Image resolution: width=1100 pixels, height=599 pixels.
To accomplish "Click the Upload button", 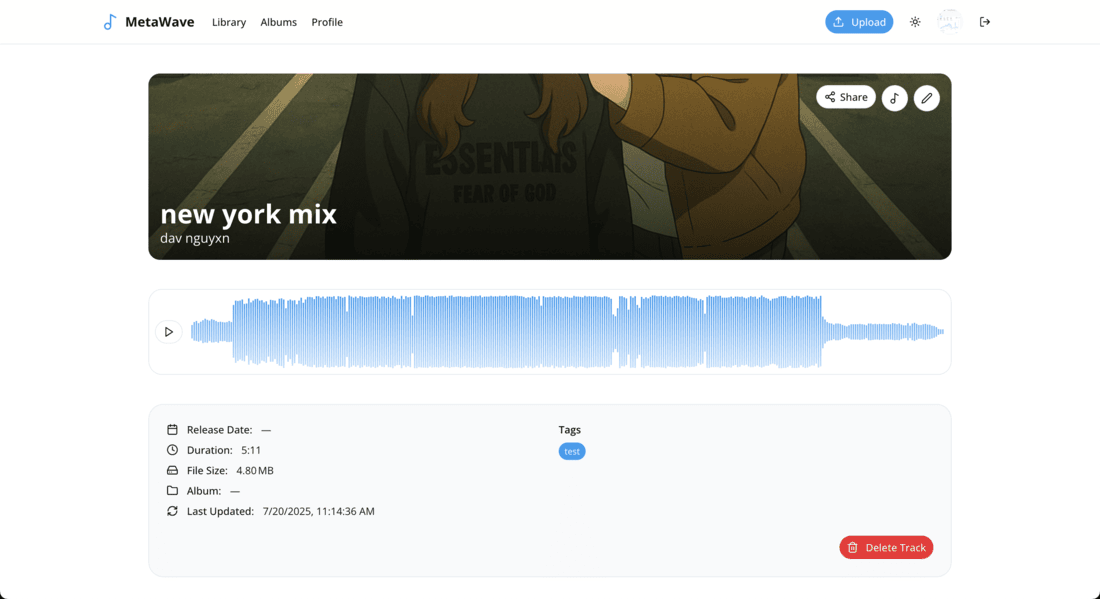I will coord(859,22).
